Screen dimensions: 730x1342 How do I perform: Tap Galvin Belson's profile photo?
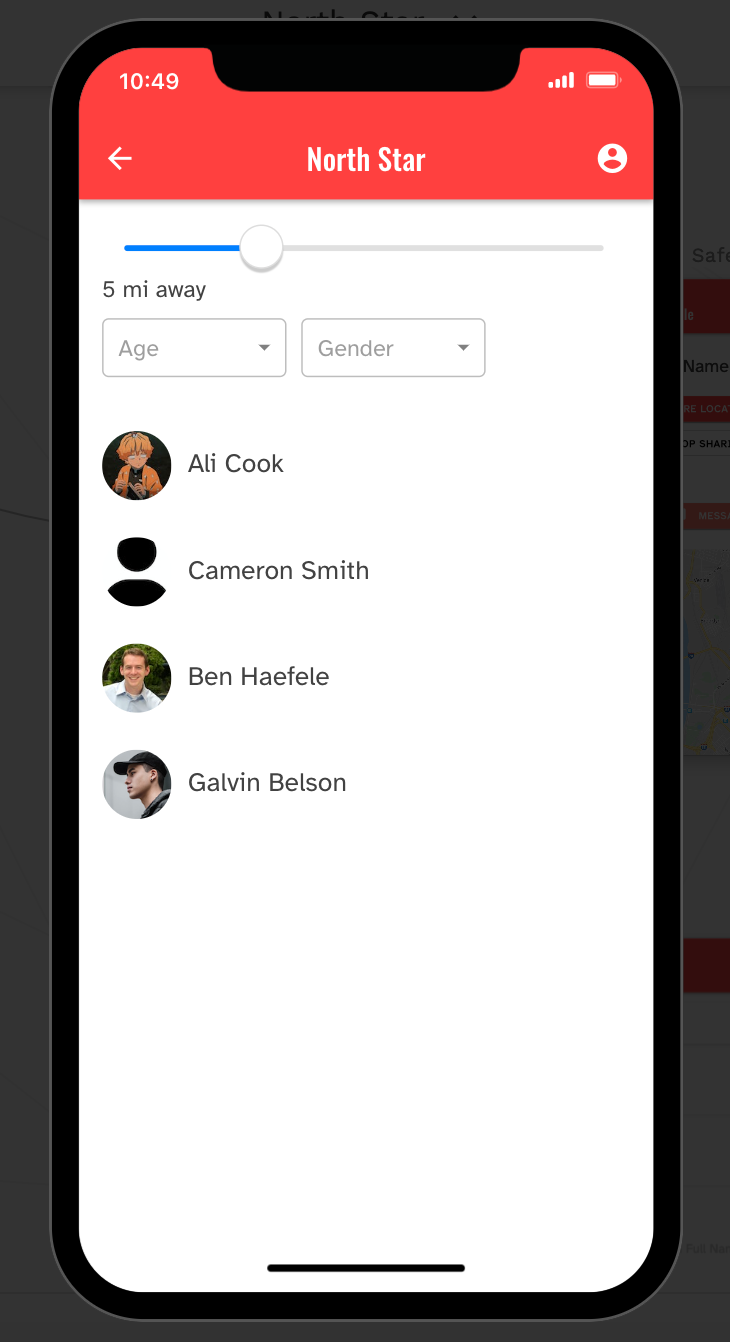137,784
